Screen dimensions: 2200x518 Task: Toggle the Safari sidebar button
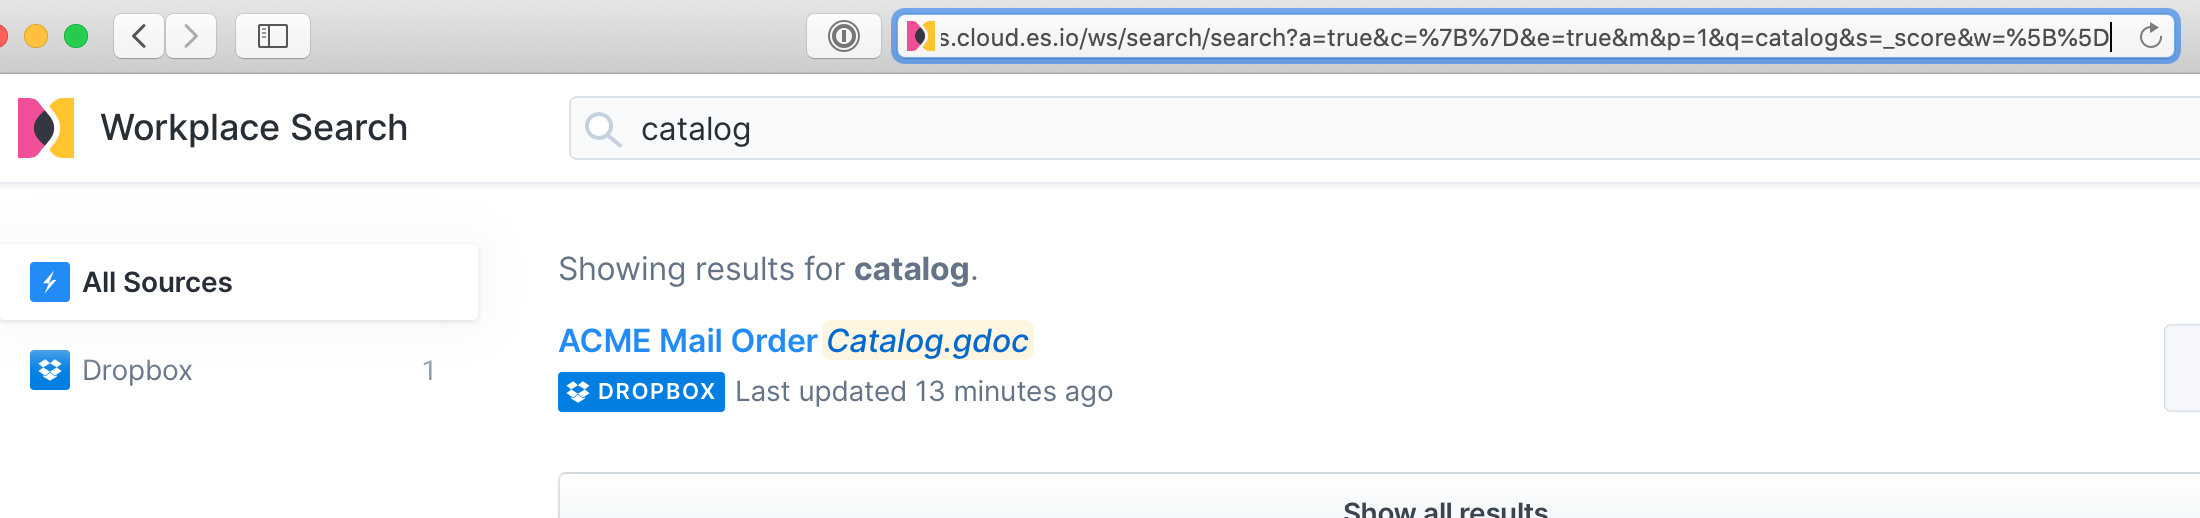272,37
